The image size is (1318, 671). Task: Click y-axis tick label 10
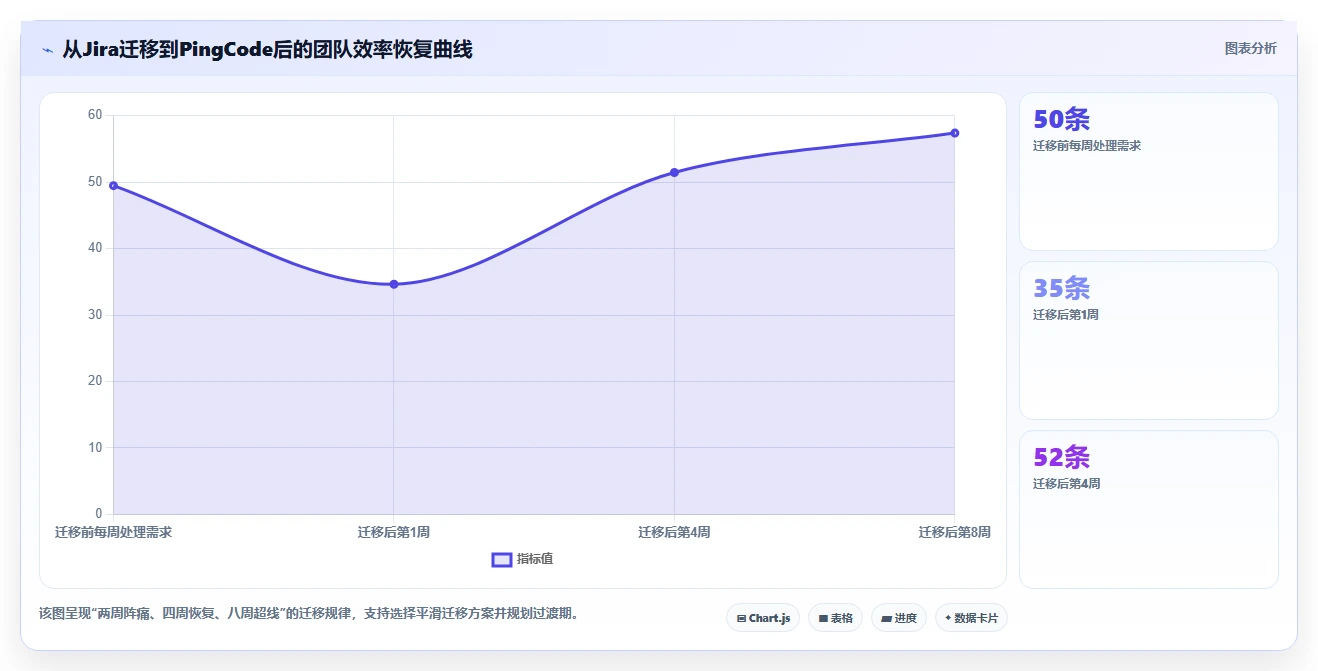95,447
